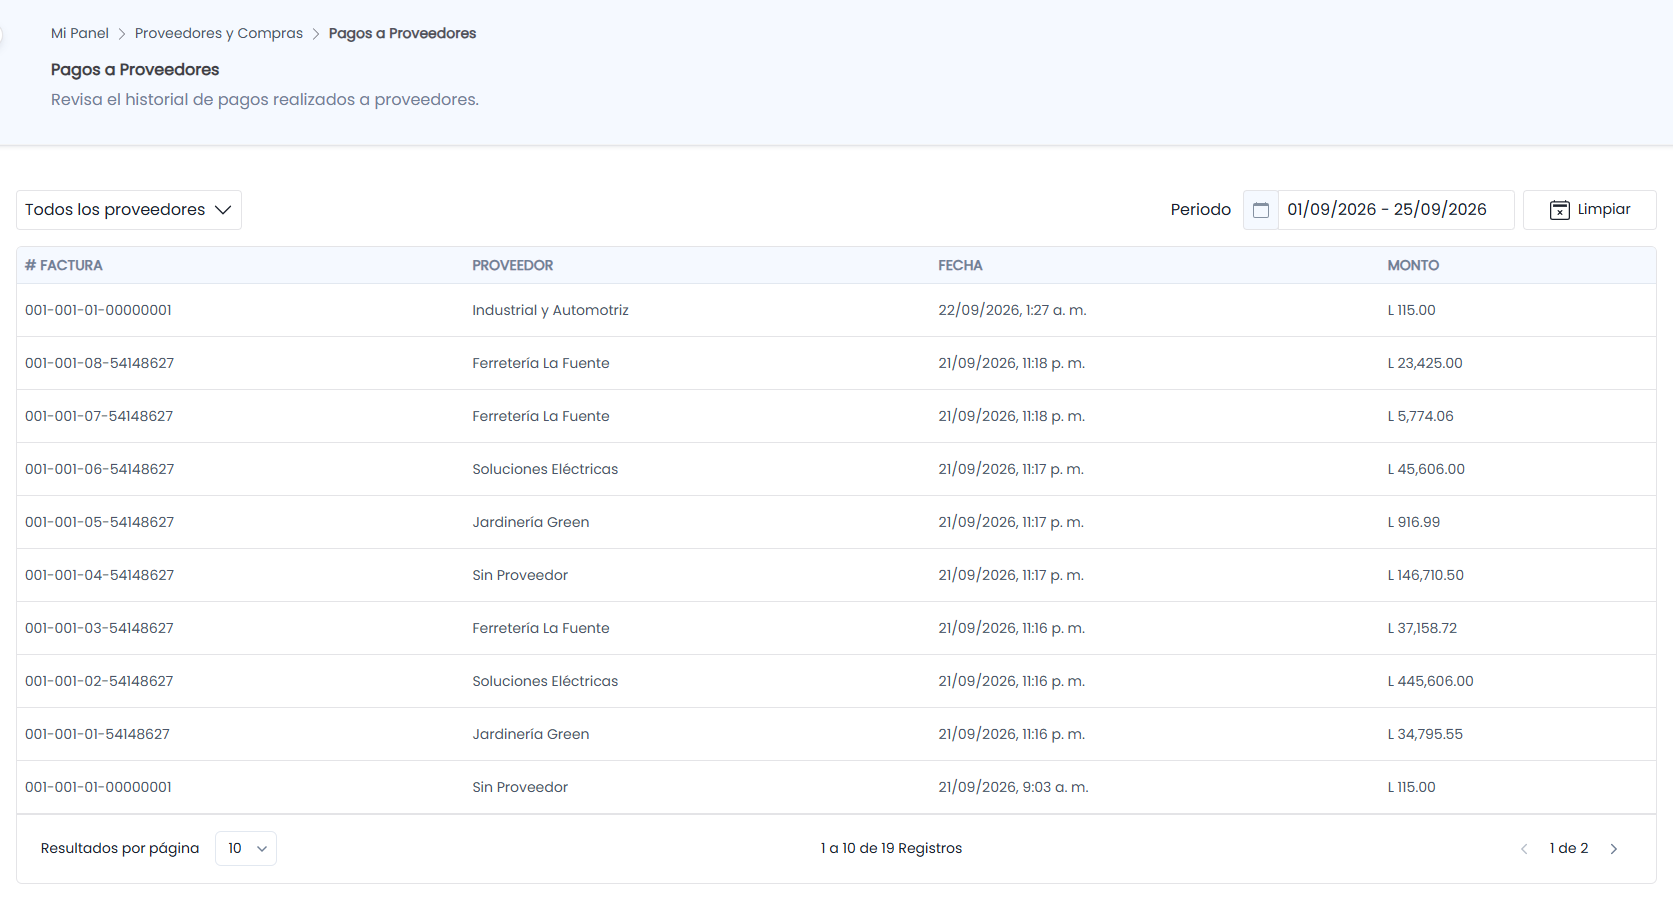
Task: Click Industrial y Automotriz provider cell
Action: 550,310
